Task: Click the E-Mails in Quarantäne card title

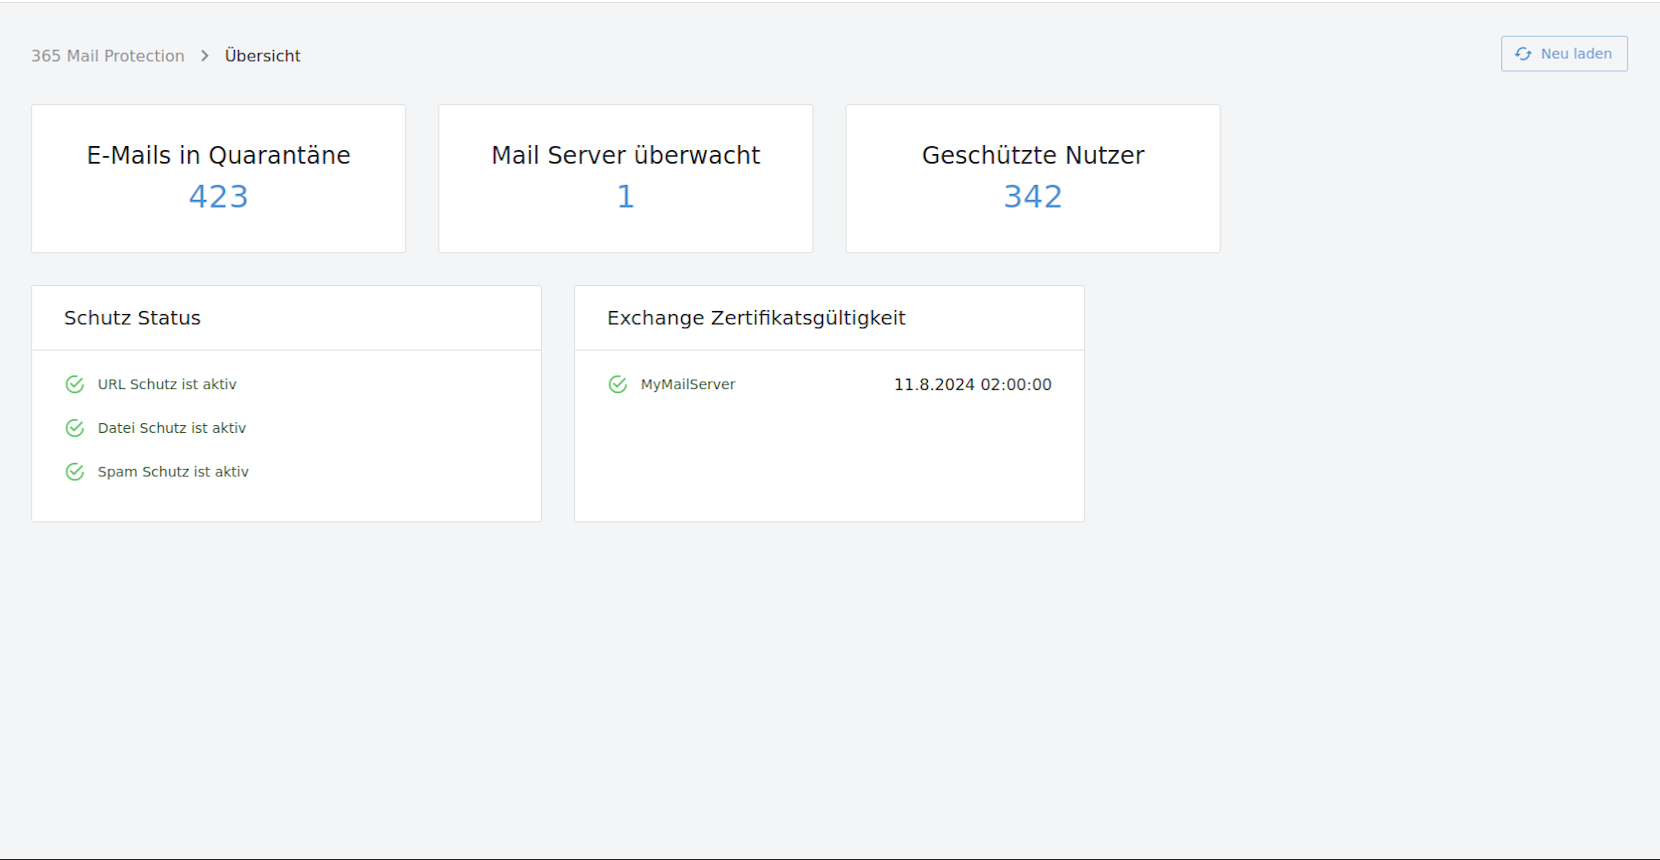Action: click(x=218, y=155)
